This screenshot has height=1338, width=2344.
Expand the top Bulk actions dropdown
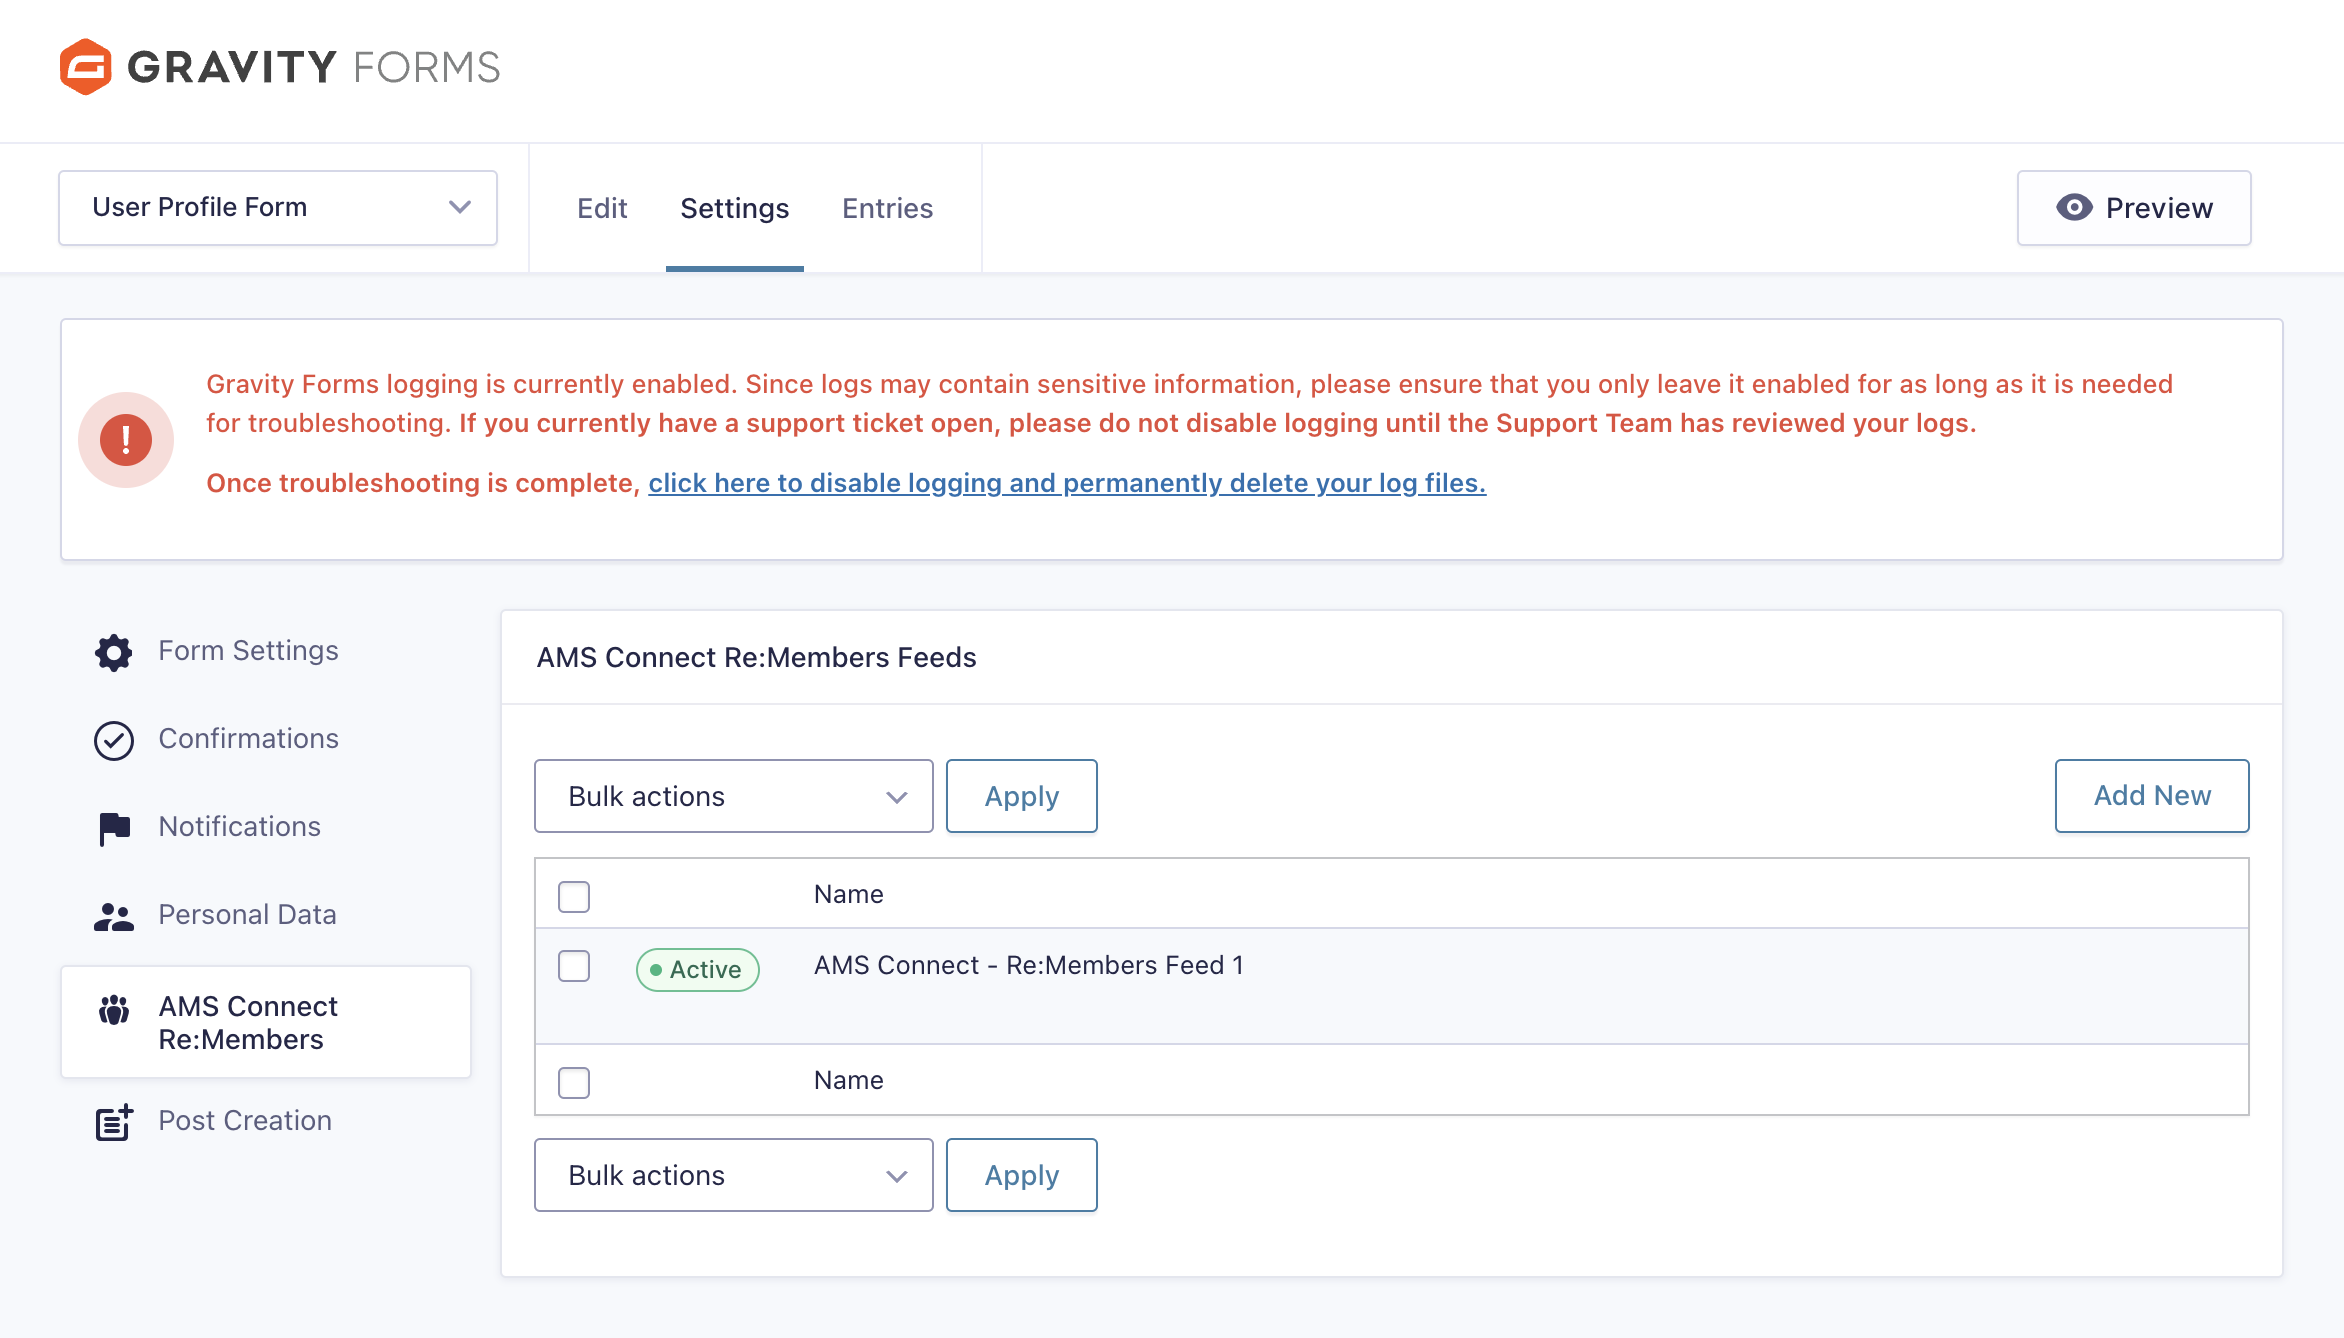734,796
